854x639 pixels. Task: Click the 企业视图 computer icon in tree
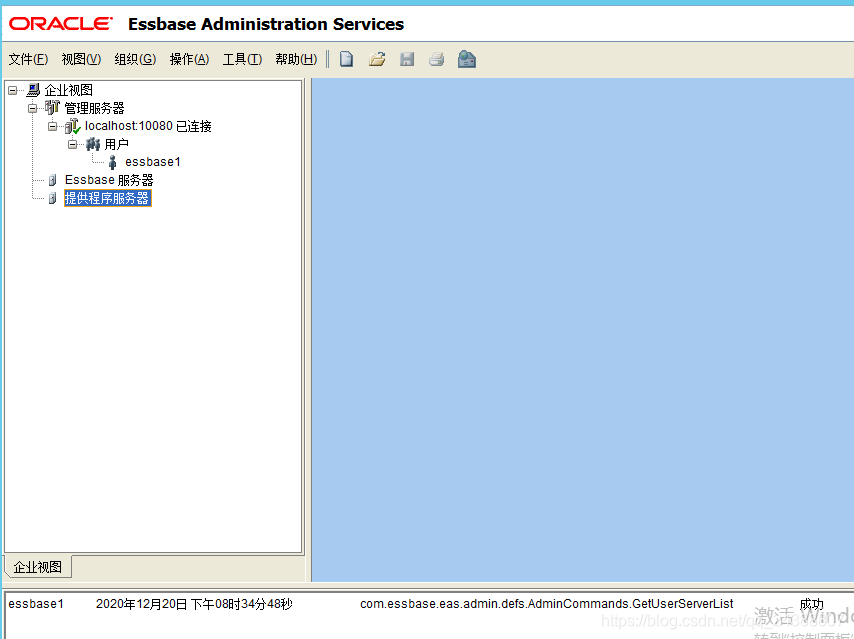[31, 89]
